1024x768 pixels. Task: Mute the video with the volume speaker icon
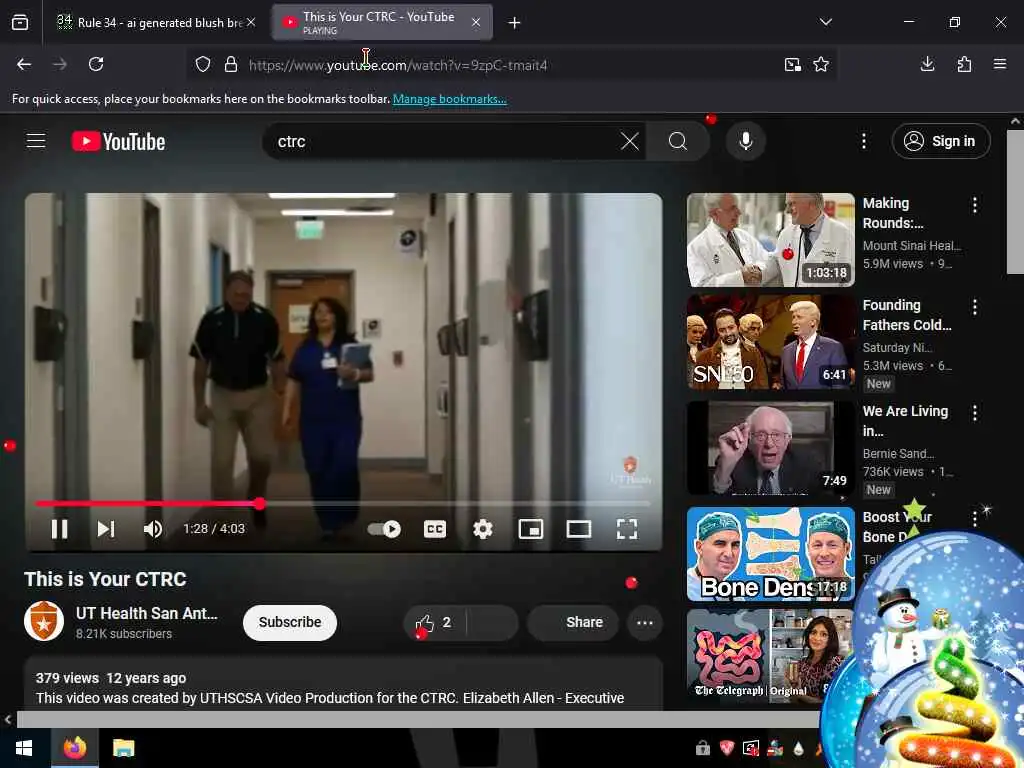tap(153, 529)
